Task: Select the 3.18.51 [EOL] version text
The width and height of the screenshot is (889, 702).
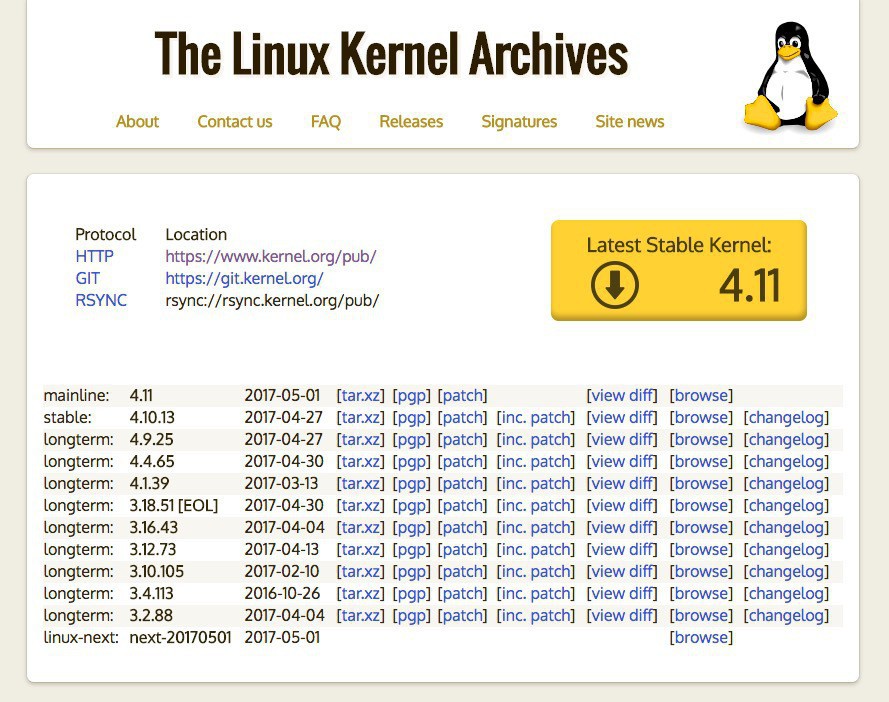Action: click(x=173, y=505)
